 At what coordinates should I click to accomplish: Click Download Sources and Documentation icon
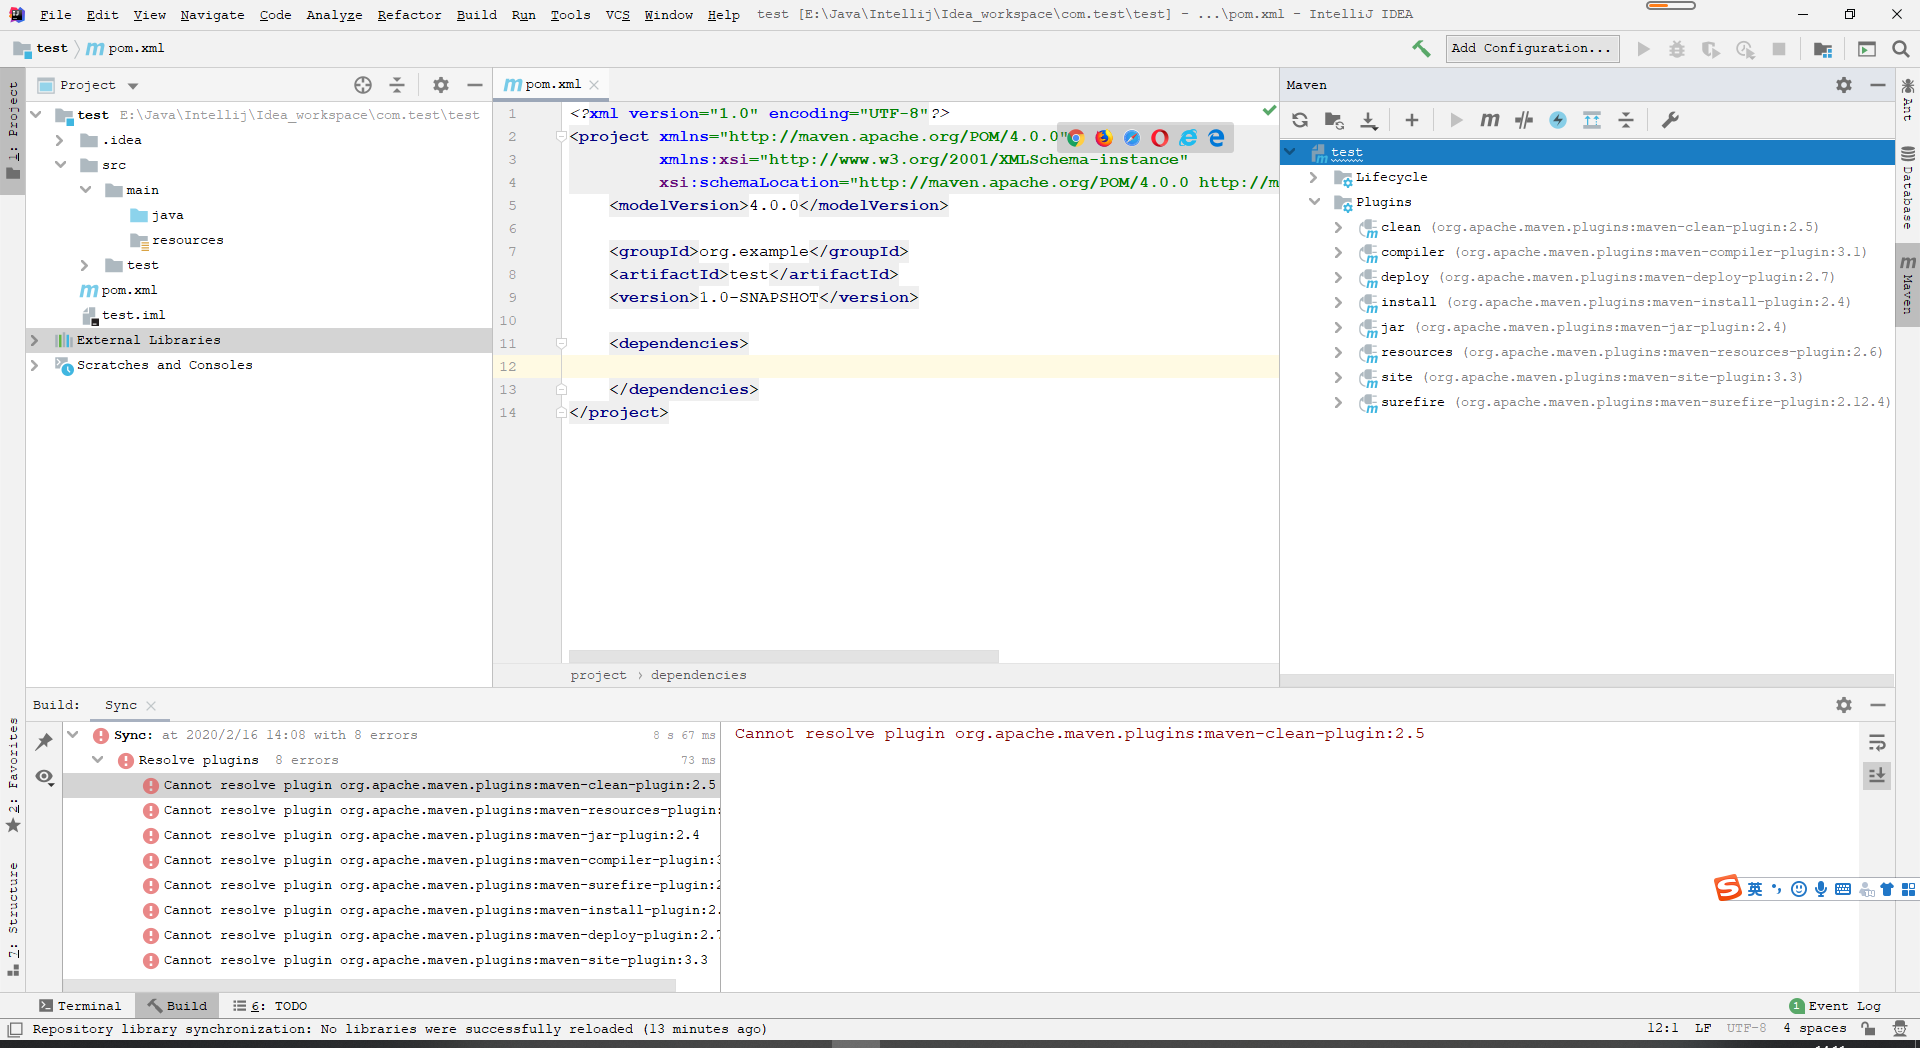tap(1369, 120)
